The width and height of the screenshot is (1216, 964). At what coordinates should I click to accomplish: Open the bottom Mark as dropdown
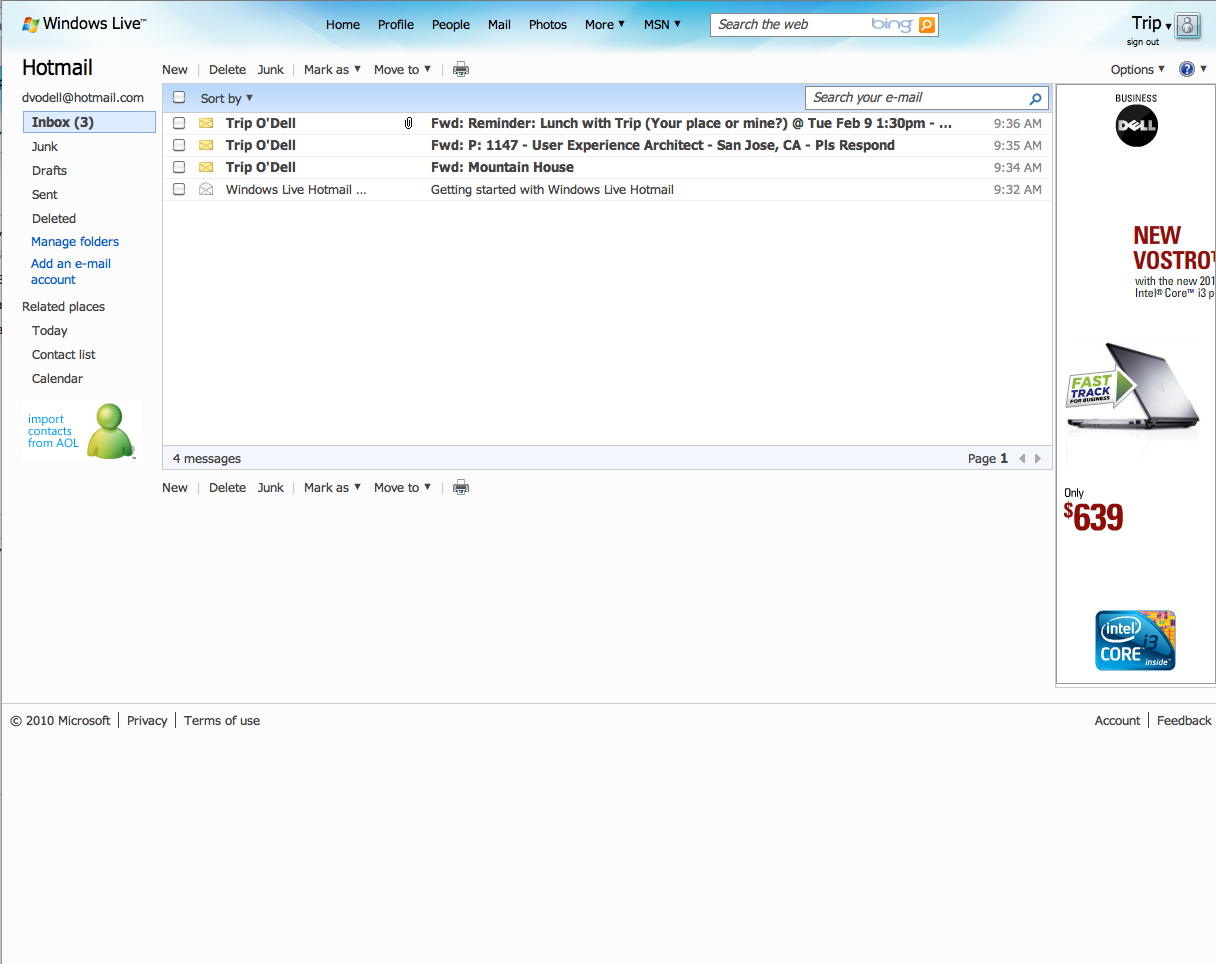pyautogui.click(x=333, y=487)
